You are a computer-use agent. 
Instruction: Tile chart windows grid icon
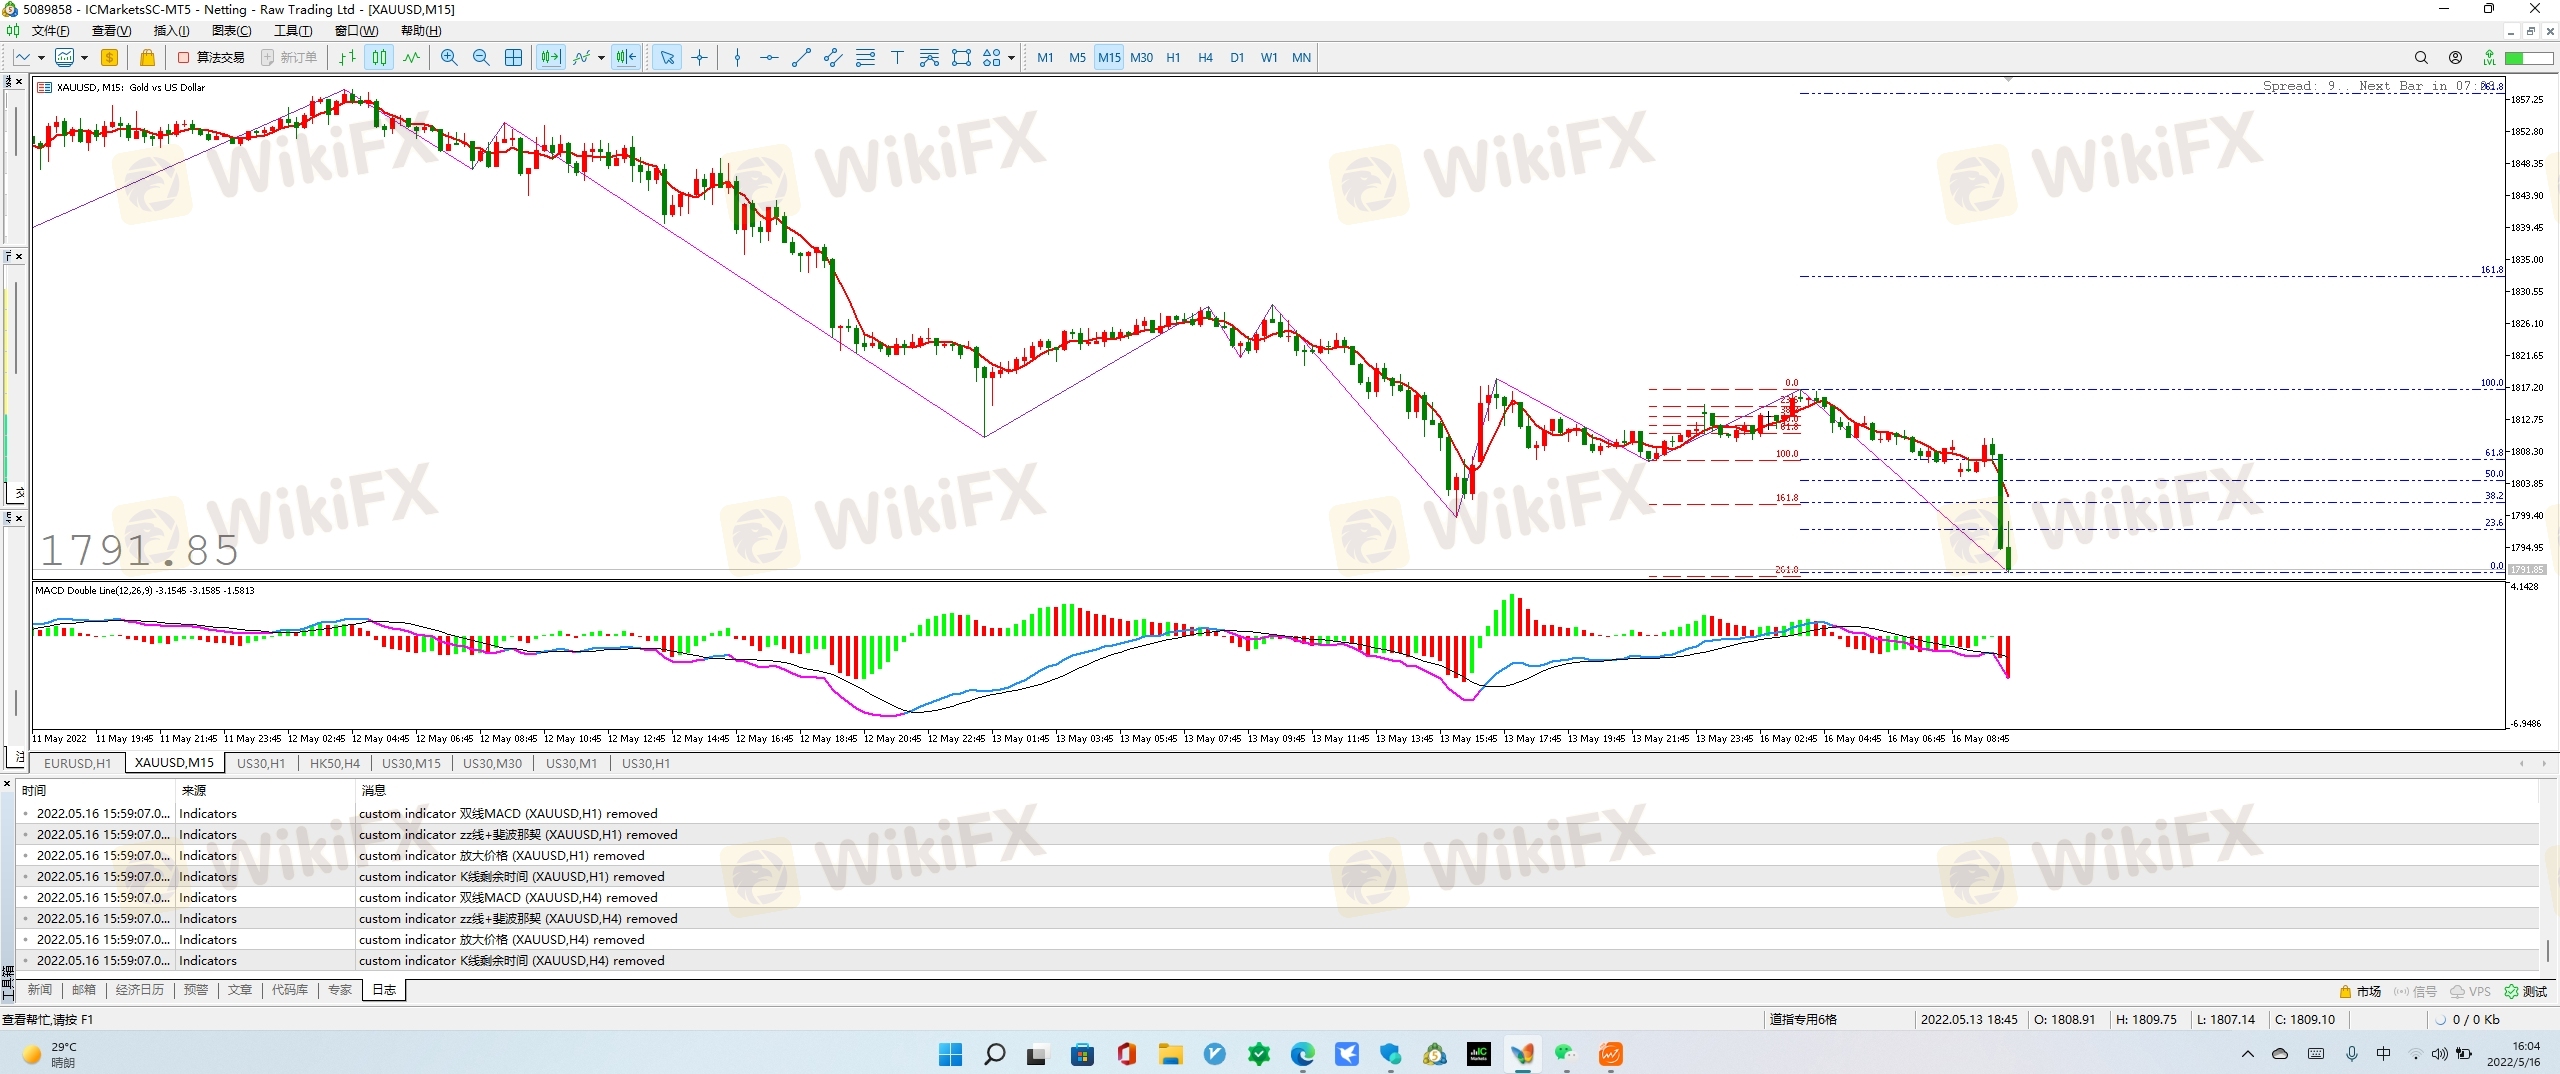tap(513, 58)
